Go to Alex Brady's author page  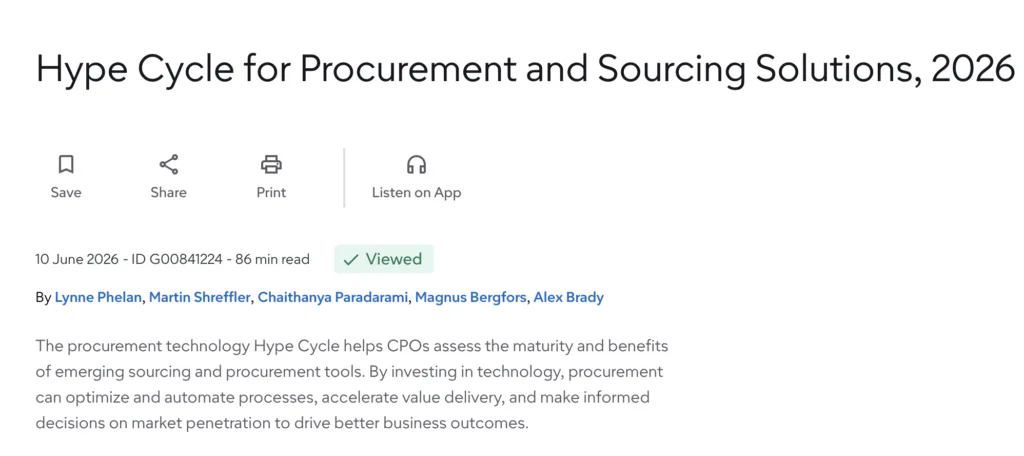(x=568, y=298)
